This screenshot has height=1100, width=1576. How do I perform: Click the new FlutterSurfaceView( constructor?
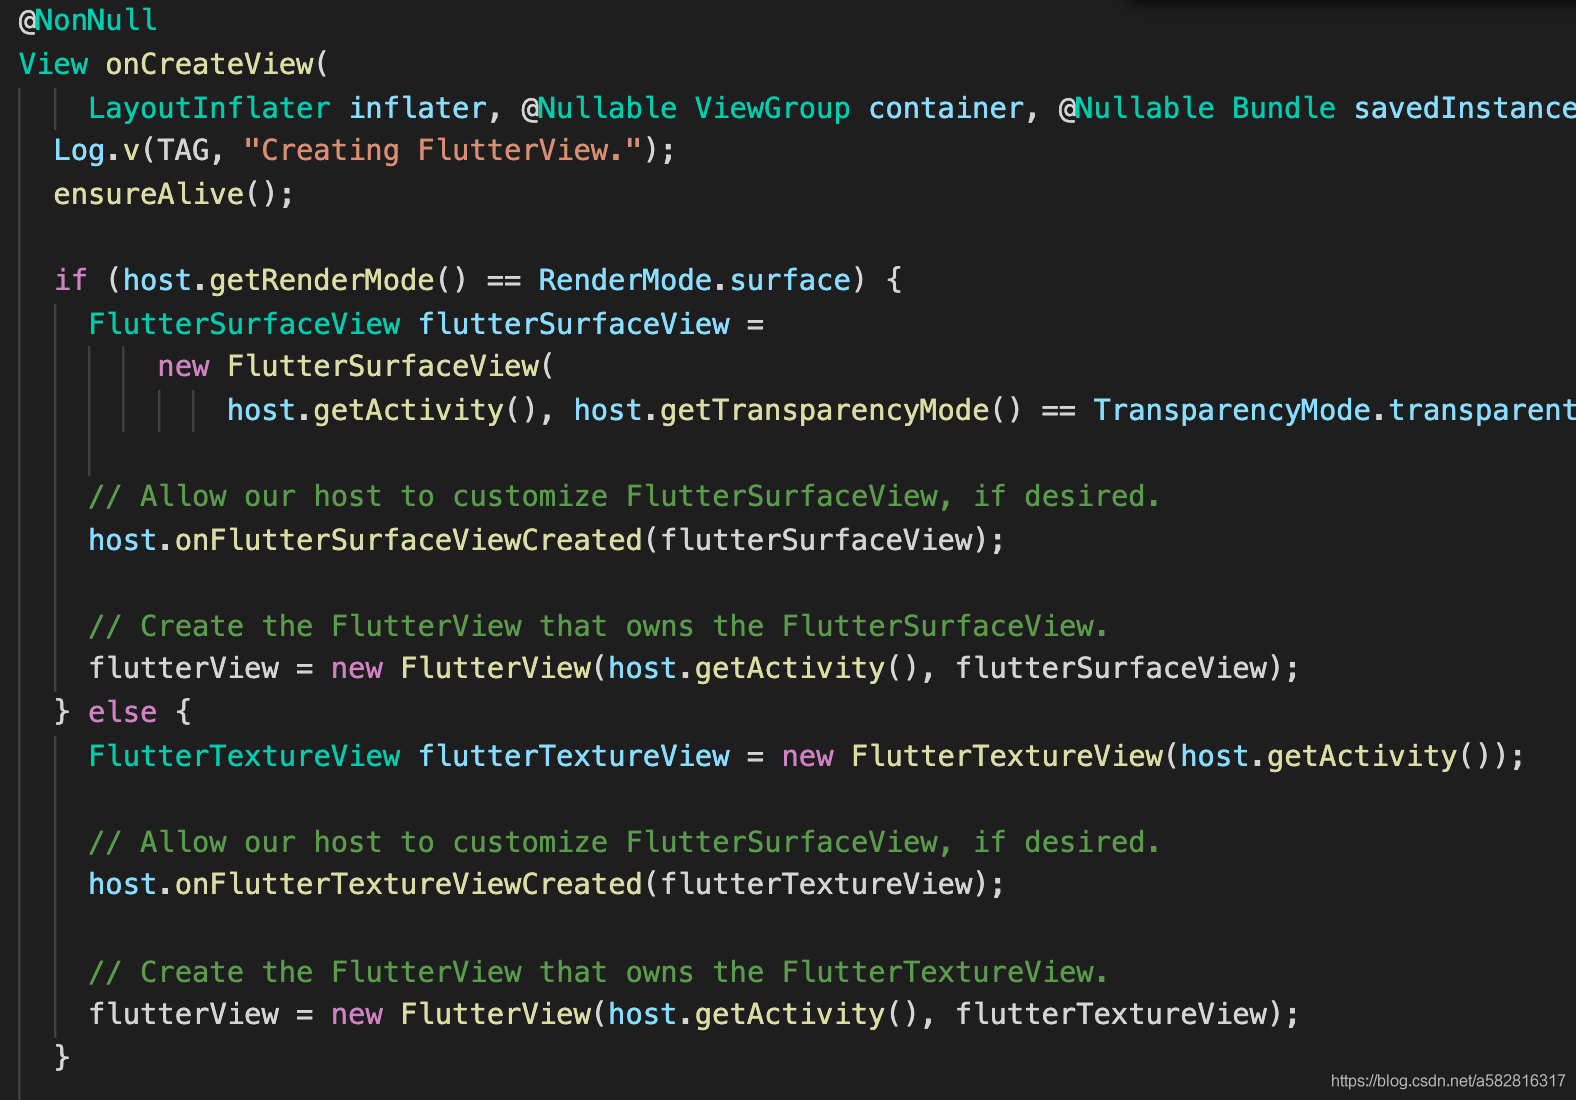point(355,366)
